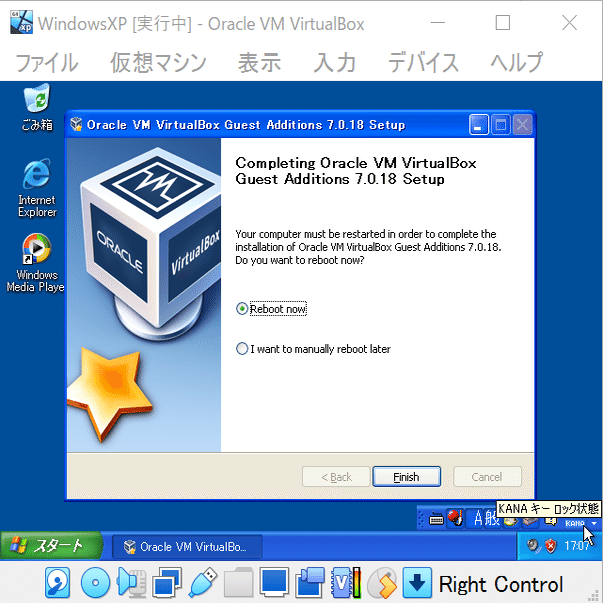603x603 pixels.
Task: Select I want to manually reboot later
Action: click(242, 349)
